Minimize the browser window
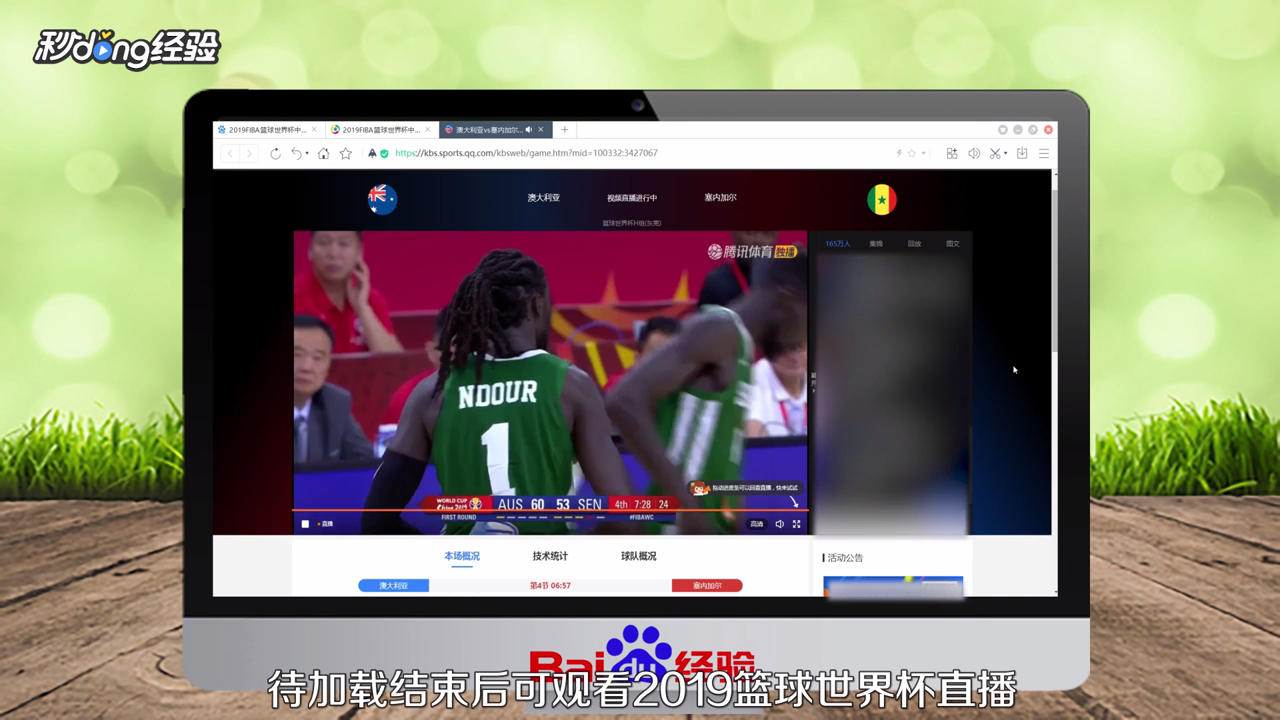Viewport: 1280px width, 720px height. point(1018,130)
